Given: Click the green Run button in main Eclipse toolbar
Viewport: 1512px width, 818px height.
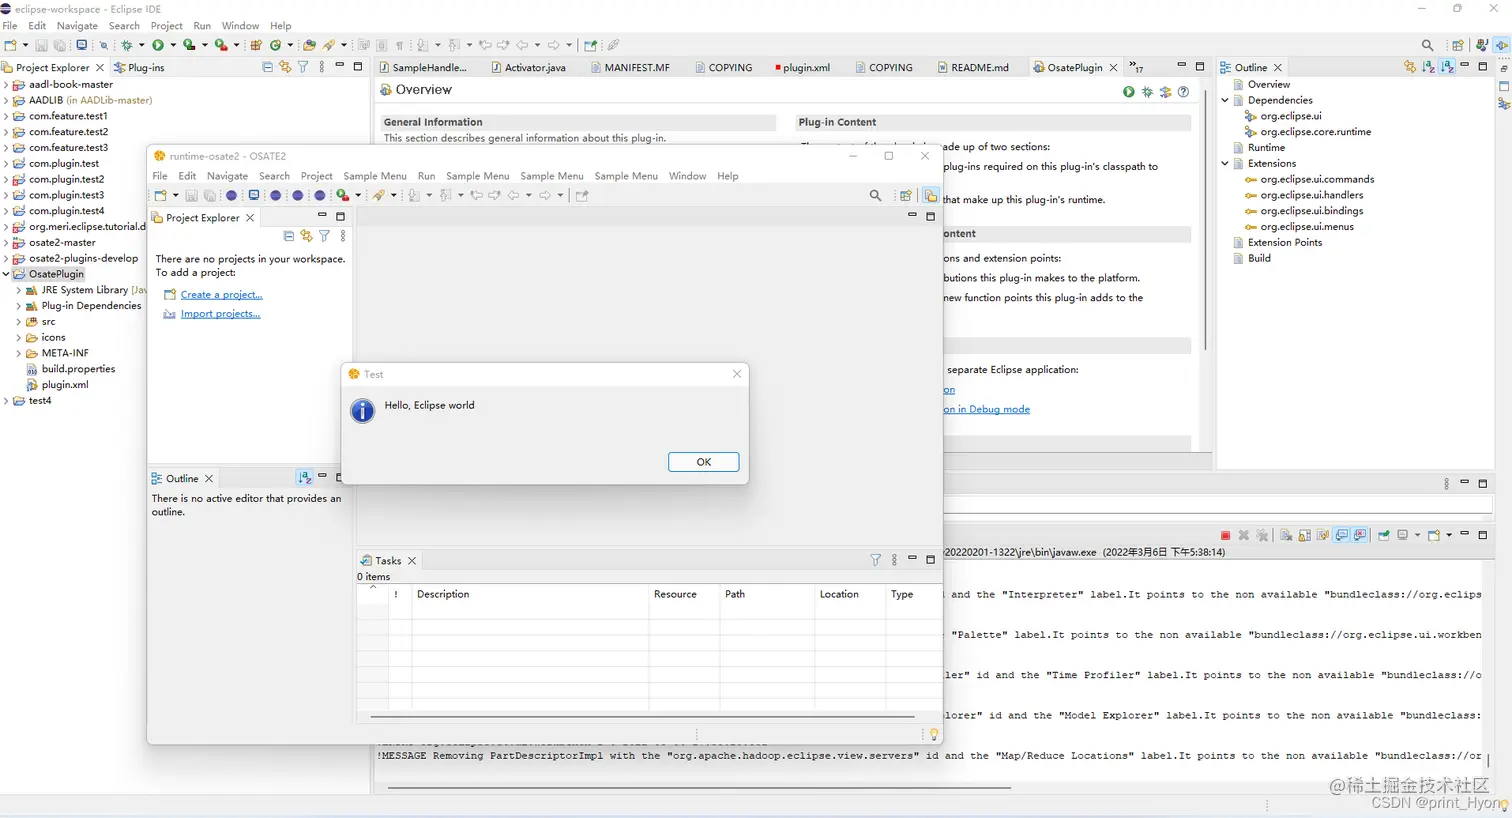Looking at the screenshot, I should [158, 45].
